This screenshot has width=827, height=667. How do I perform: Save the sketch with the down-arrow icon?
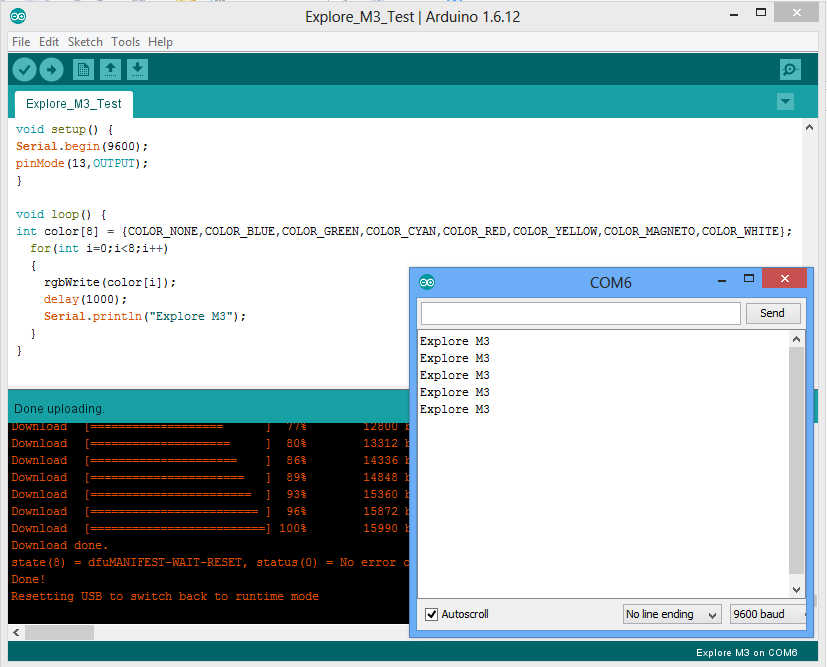coord(137,70)
